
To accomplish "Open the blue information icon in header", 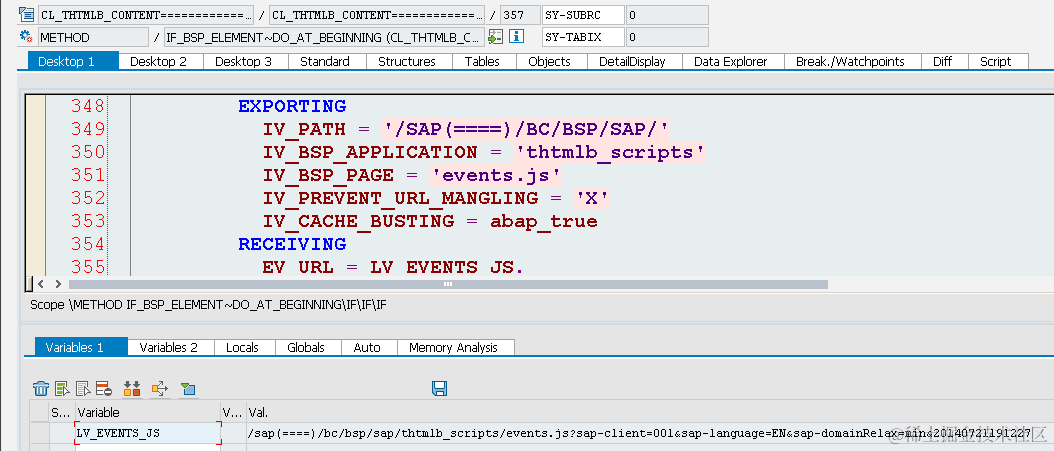I will click(516, 36).
